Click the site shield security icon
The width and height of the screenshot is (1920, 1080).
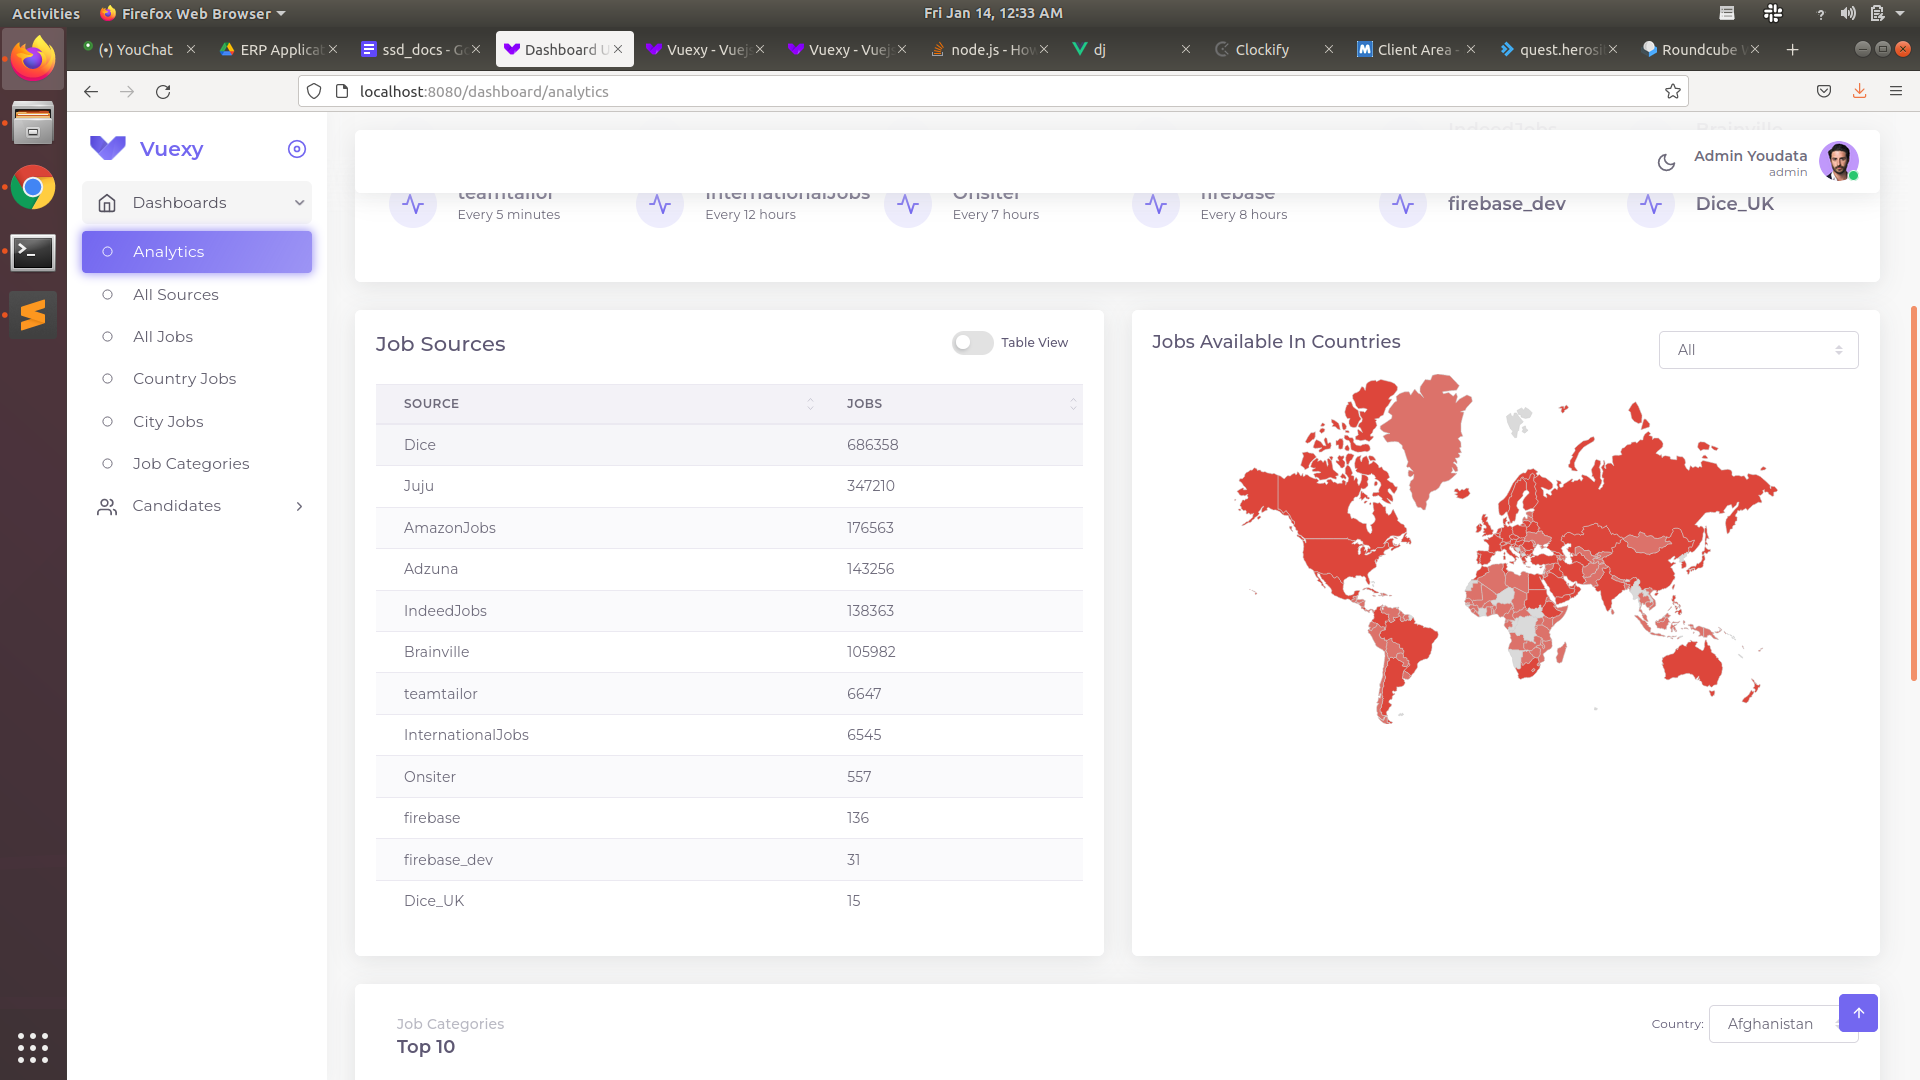click(314, 91)
